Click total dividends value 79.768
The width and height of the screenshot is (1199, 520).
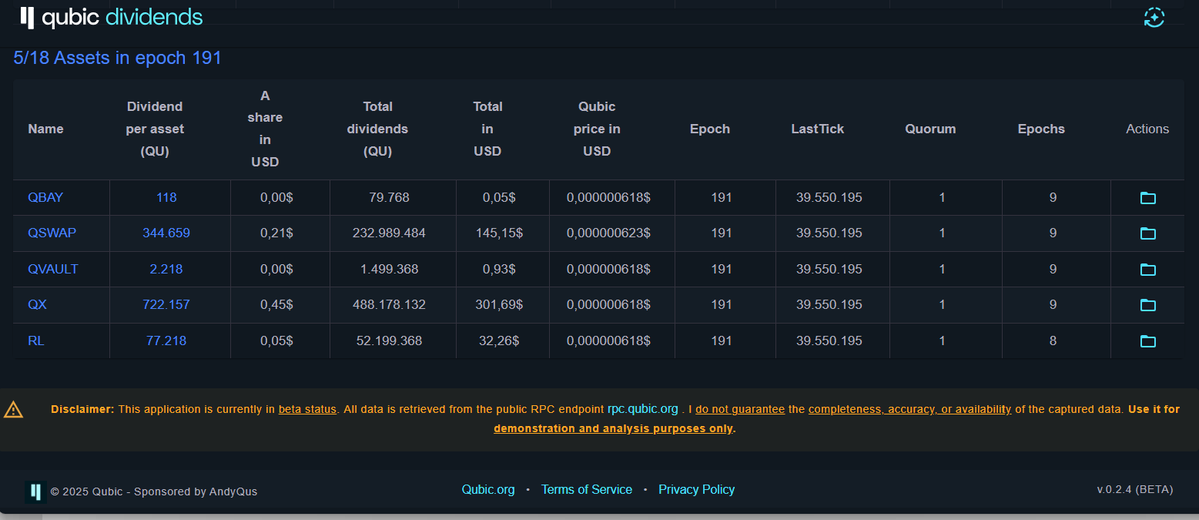(389, 197)
